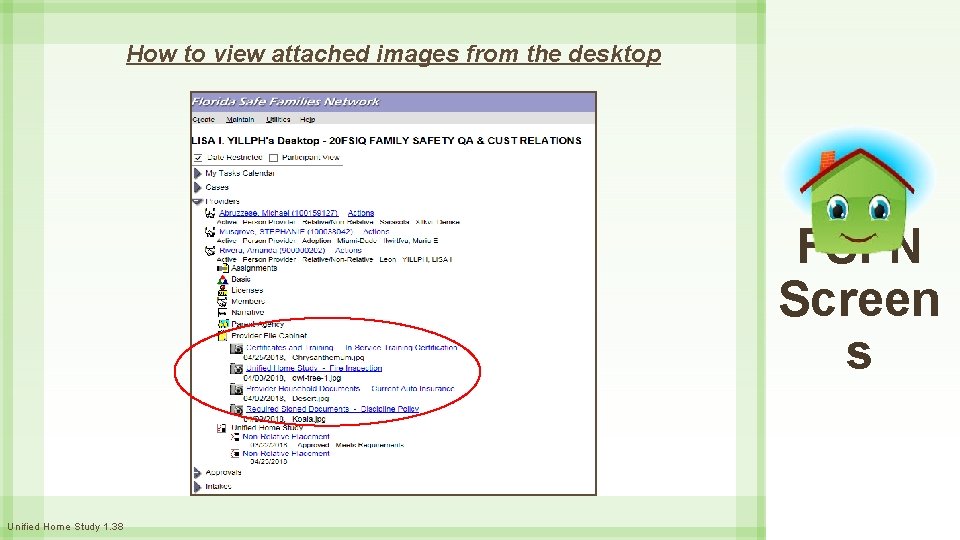Click the Chrysanthemum.jpg file name

328,358
